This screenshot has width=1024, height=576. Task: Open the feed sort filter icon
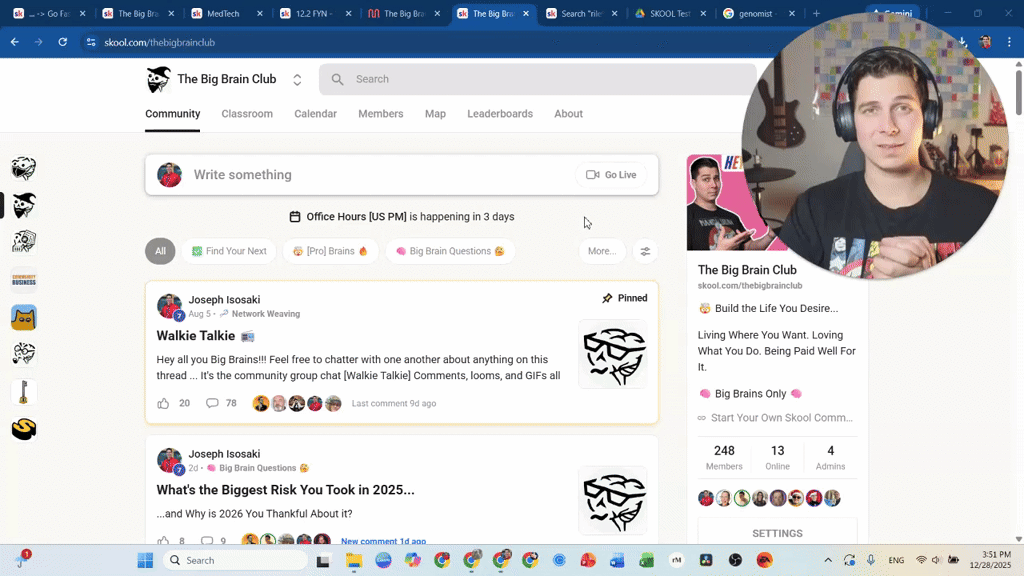point(645,251)
